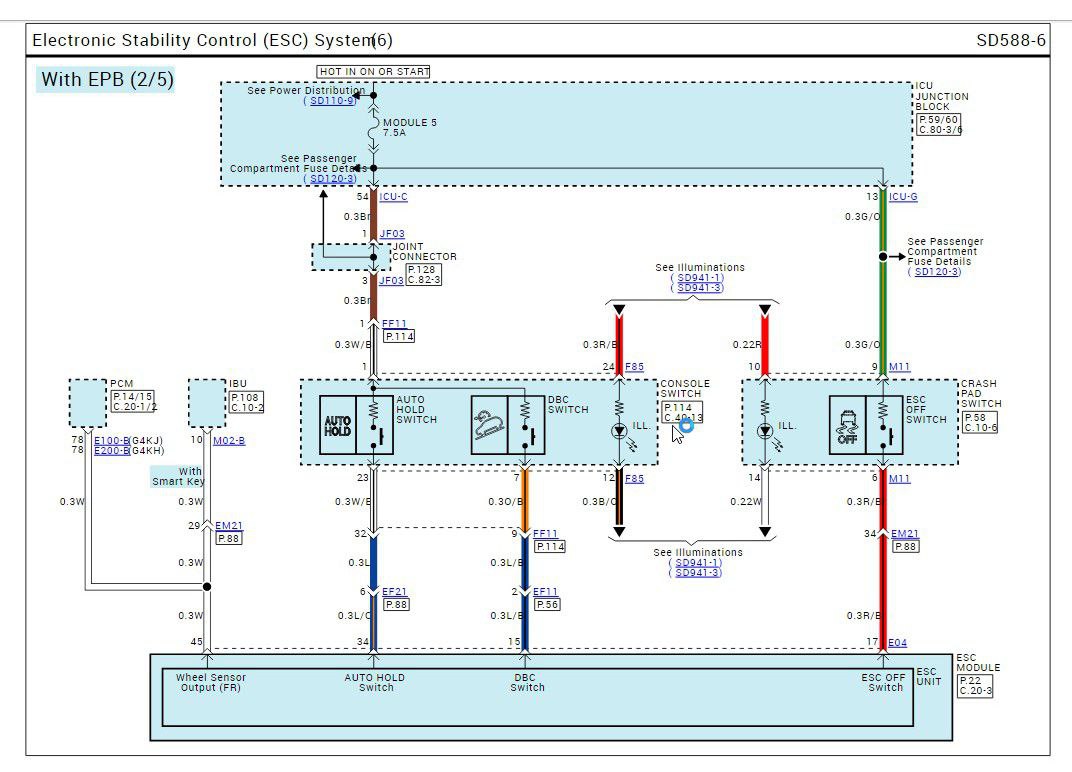Open the ICU-G connector link
This screenshot has height=772, width=1072.
(903, 197)
